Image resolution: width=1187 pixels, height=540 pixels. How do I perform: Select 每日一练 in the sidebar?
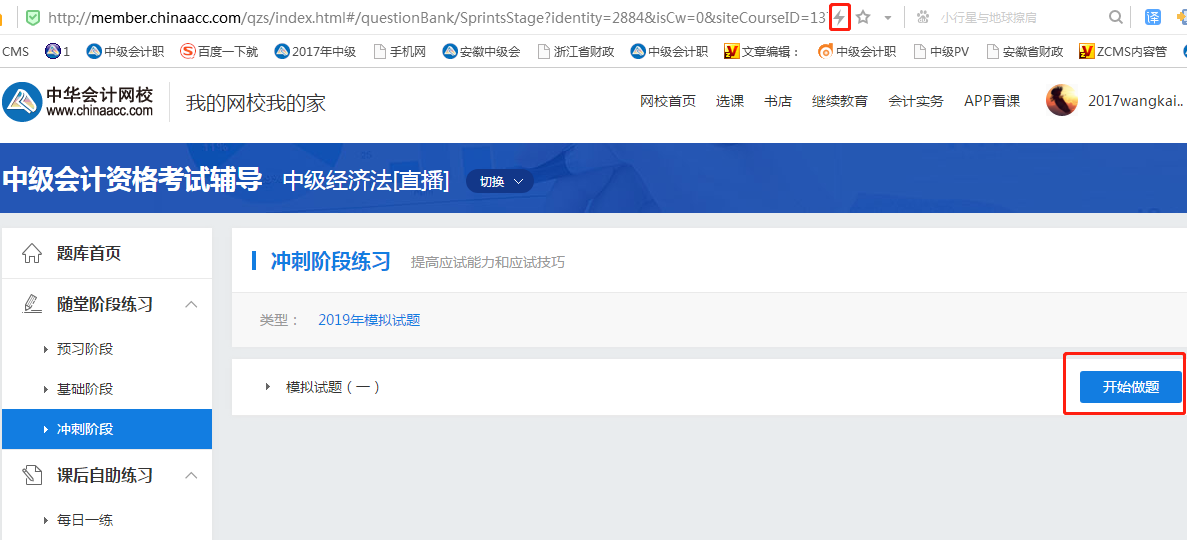pos(85,520)
